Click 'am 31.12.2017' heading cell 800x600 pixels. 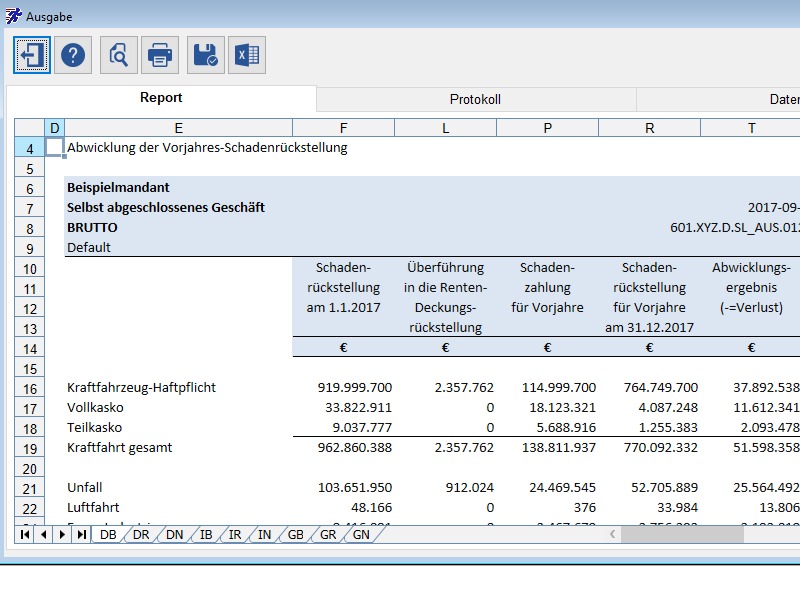coord(649,327)
